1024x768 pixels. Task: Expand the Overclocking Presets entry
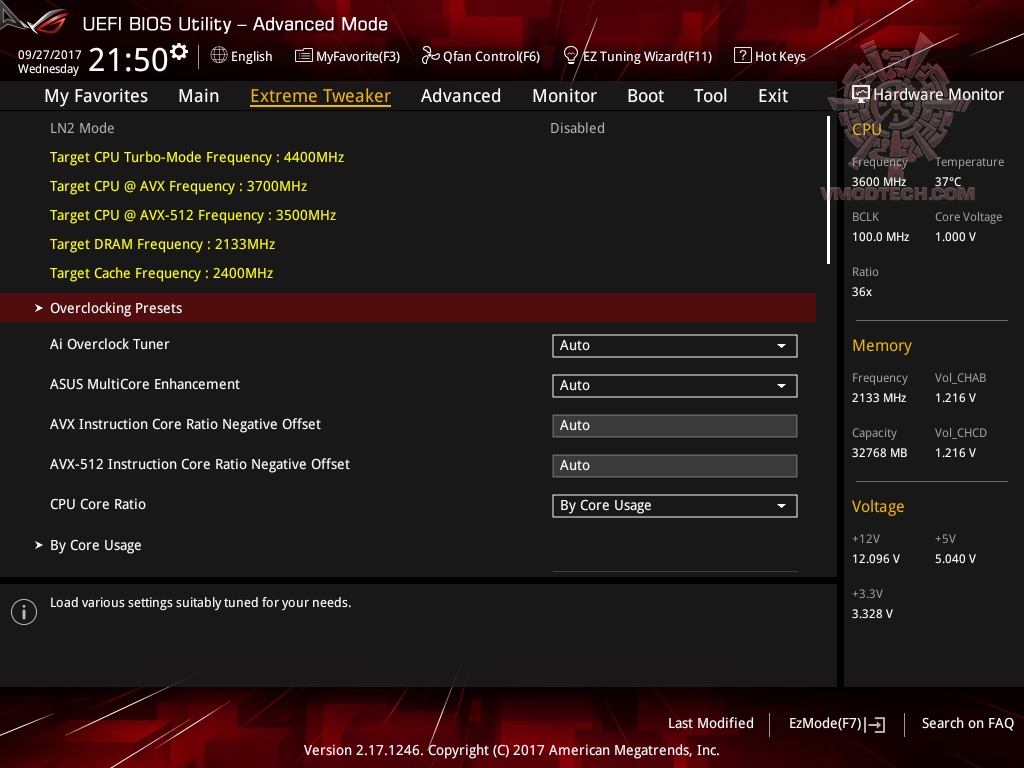[115, 308]
